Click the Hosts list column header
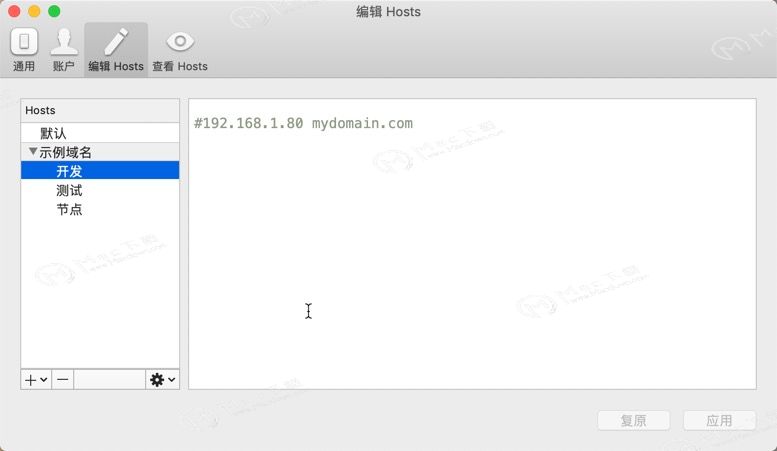The image size is (777, 451). point(100,110)
